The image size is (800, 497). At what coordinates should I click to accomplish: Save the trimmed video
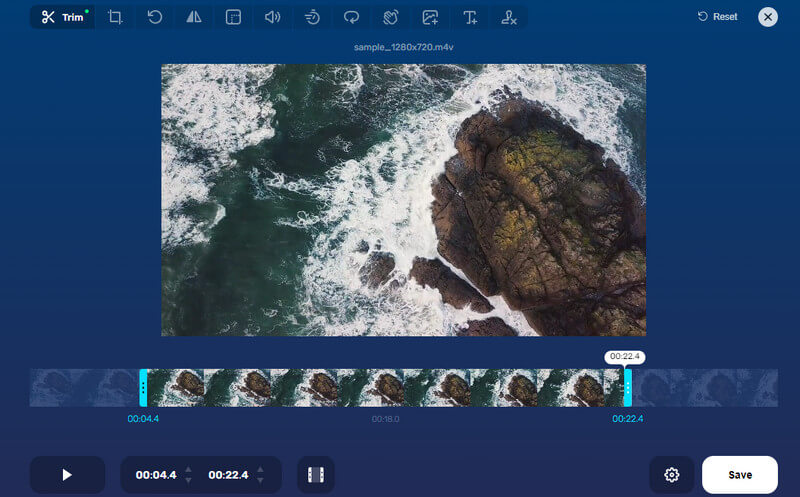740,475
